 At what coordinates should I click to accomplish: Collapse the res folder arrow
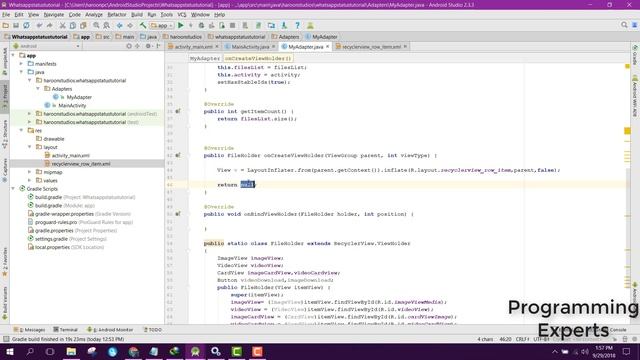(21, 130)
